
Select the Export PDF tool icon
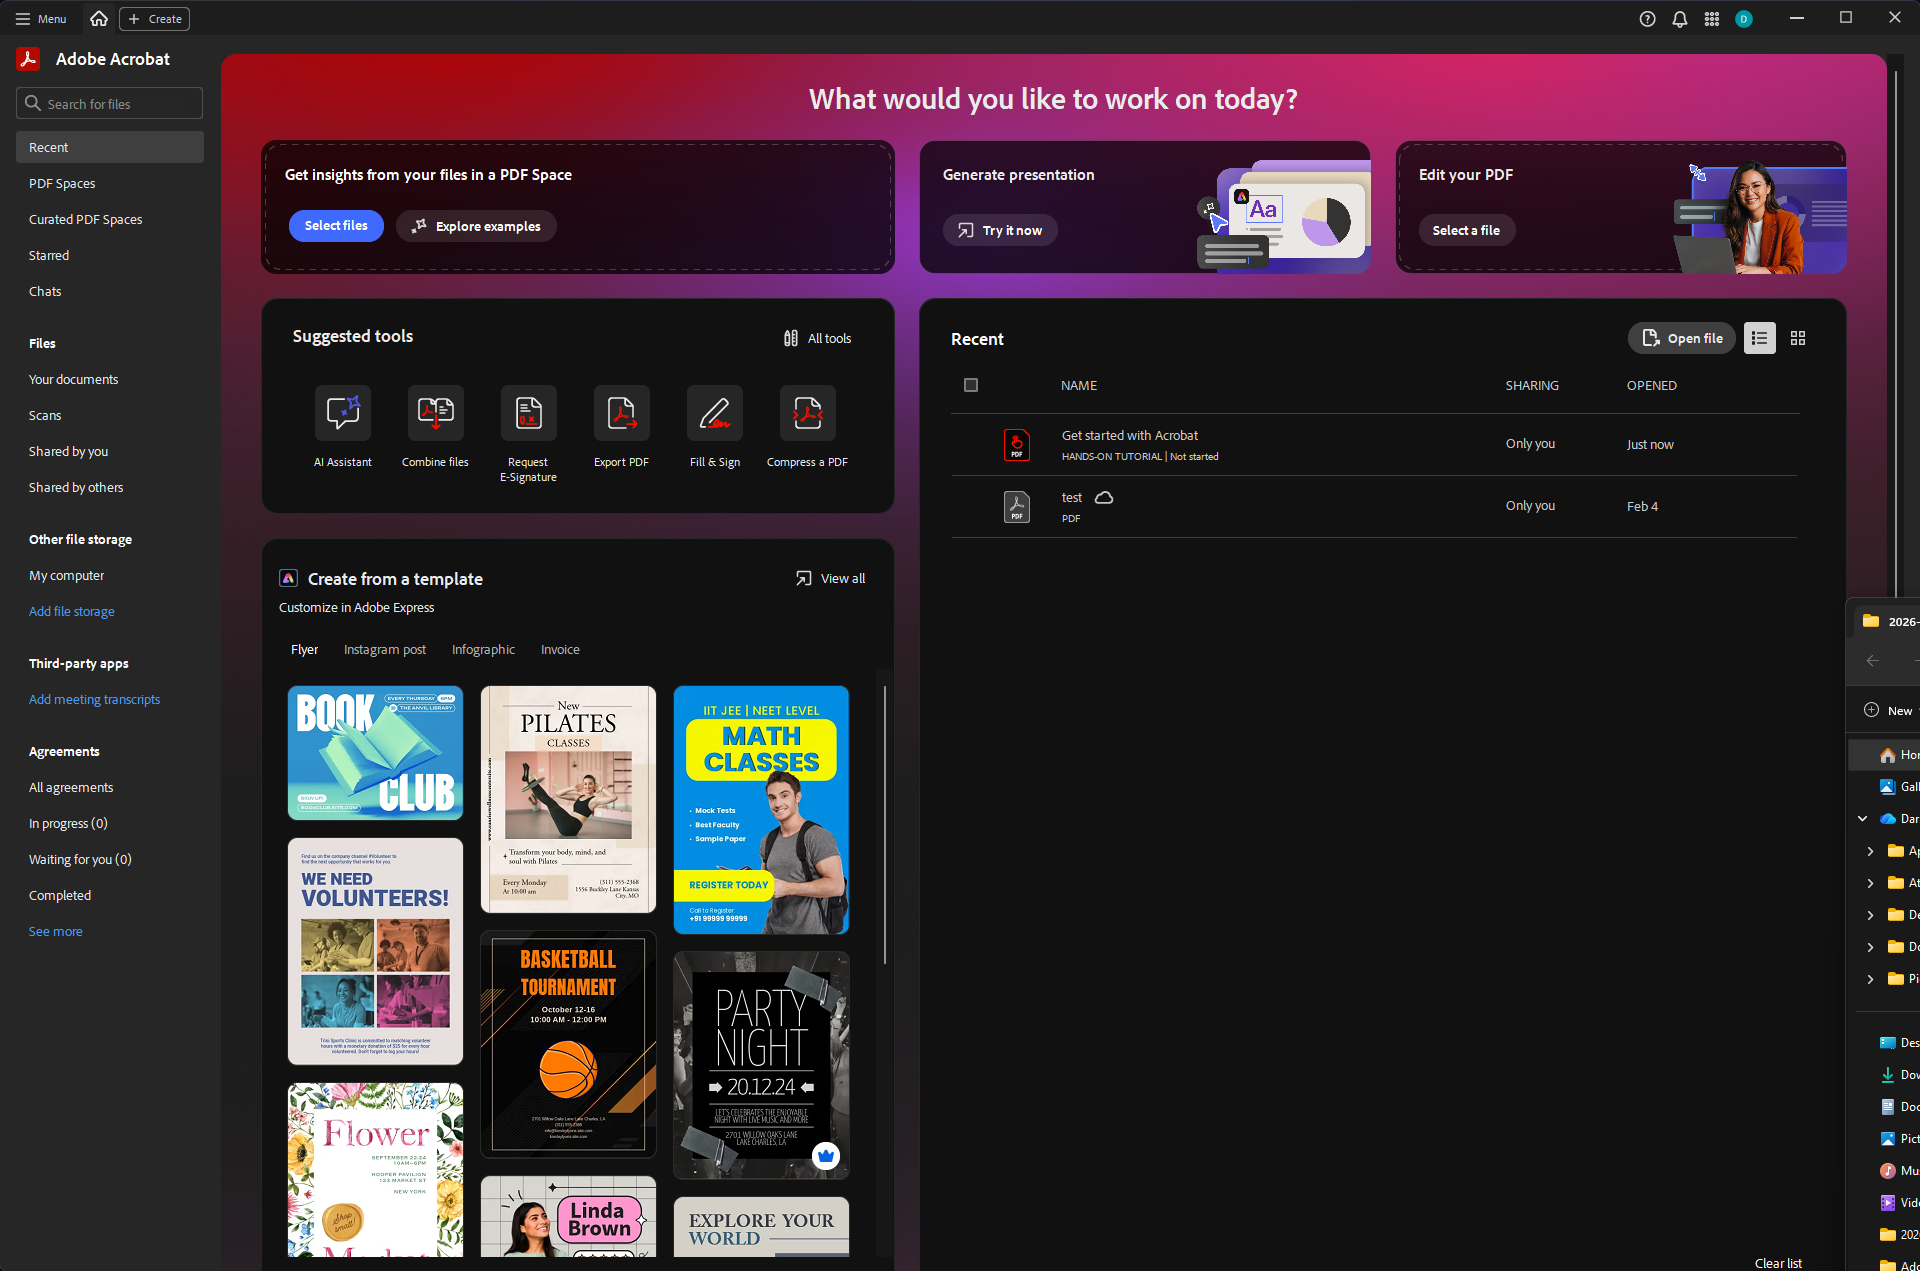[x=621, y=413]
